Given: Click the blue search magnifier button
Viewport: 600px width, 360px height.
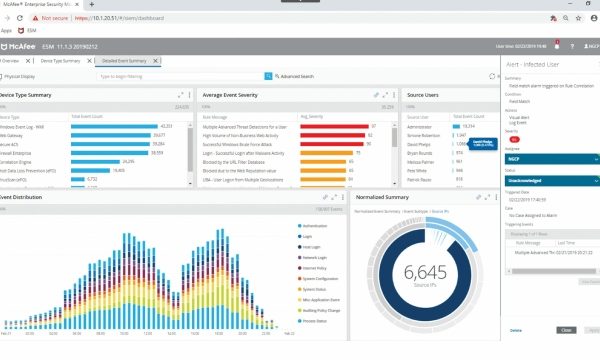Looking at the screenshot, I should [x=268, y=77].
